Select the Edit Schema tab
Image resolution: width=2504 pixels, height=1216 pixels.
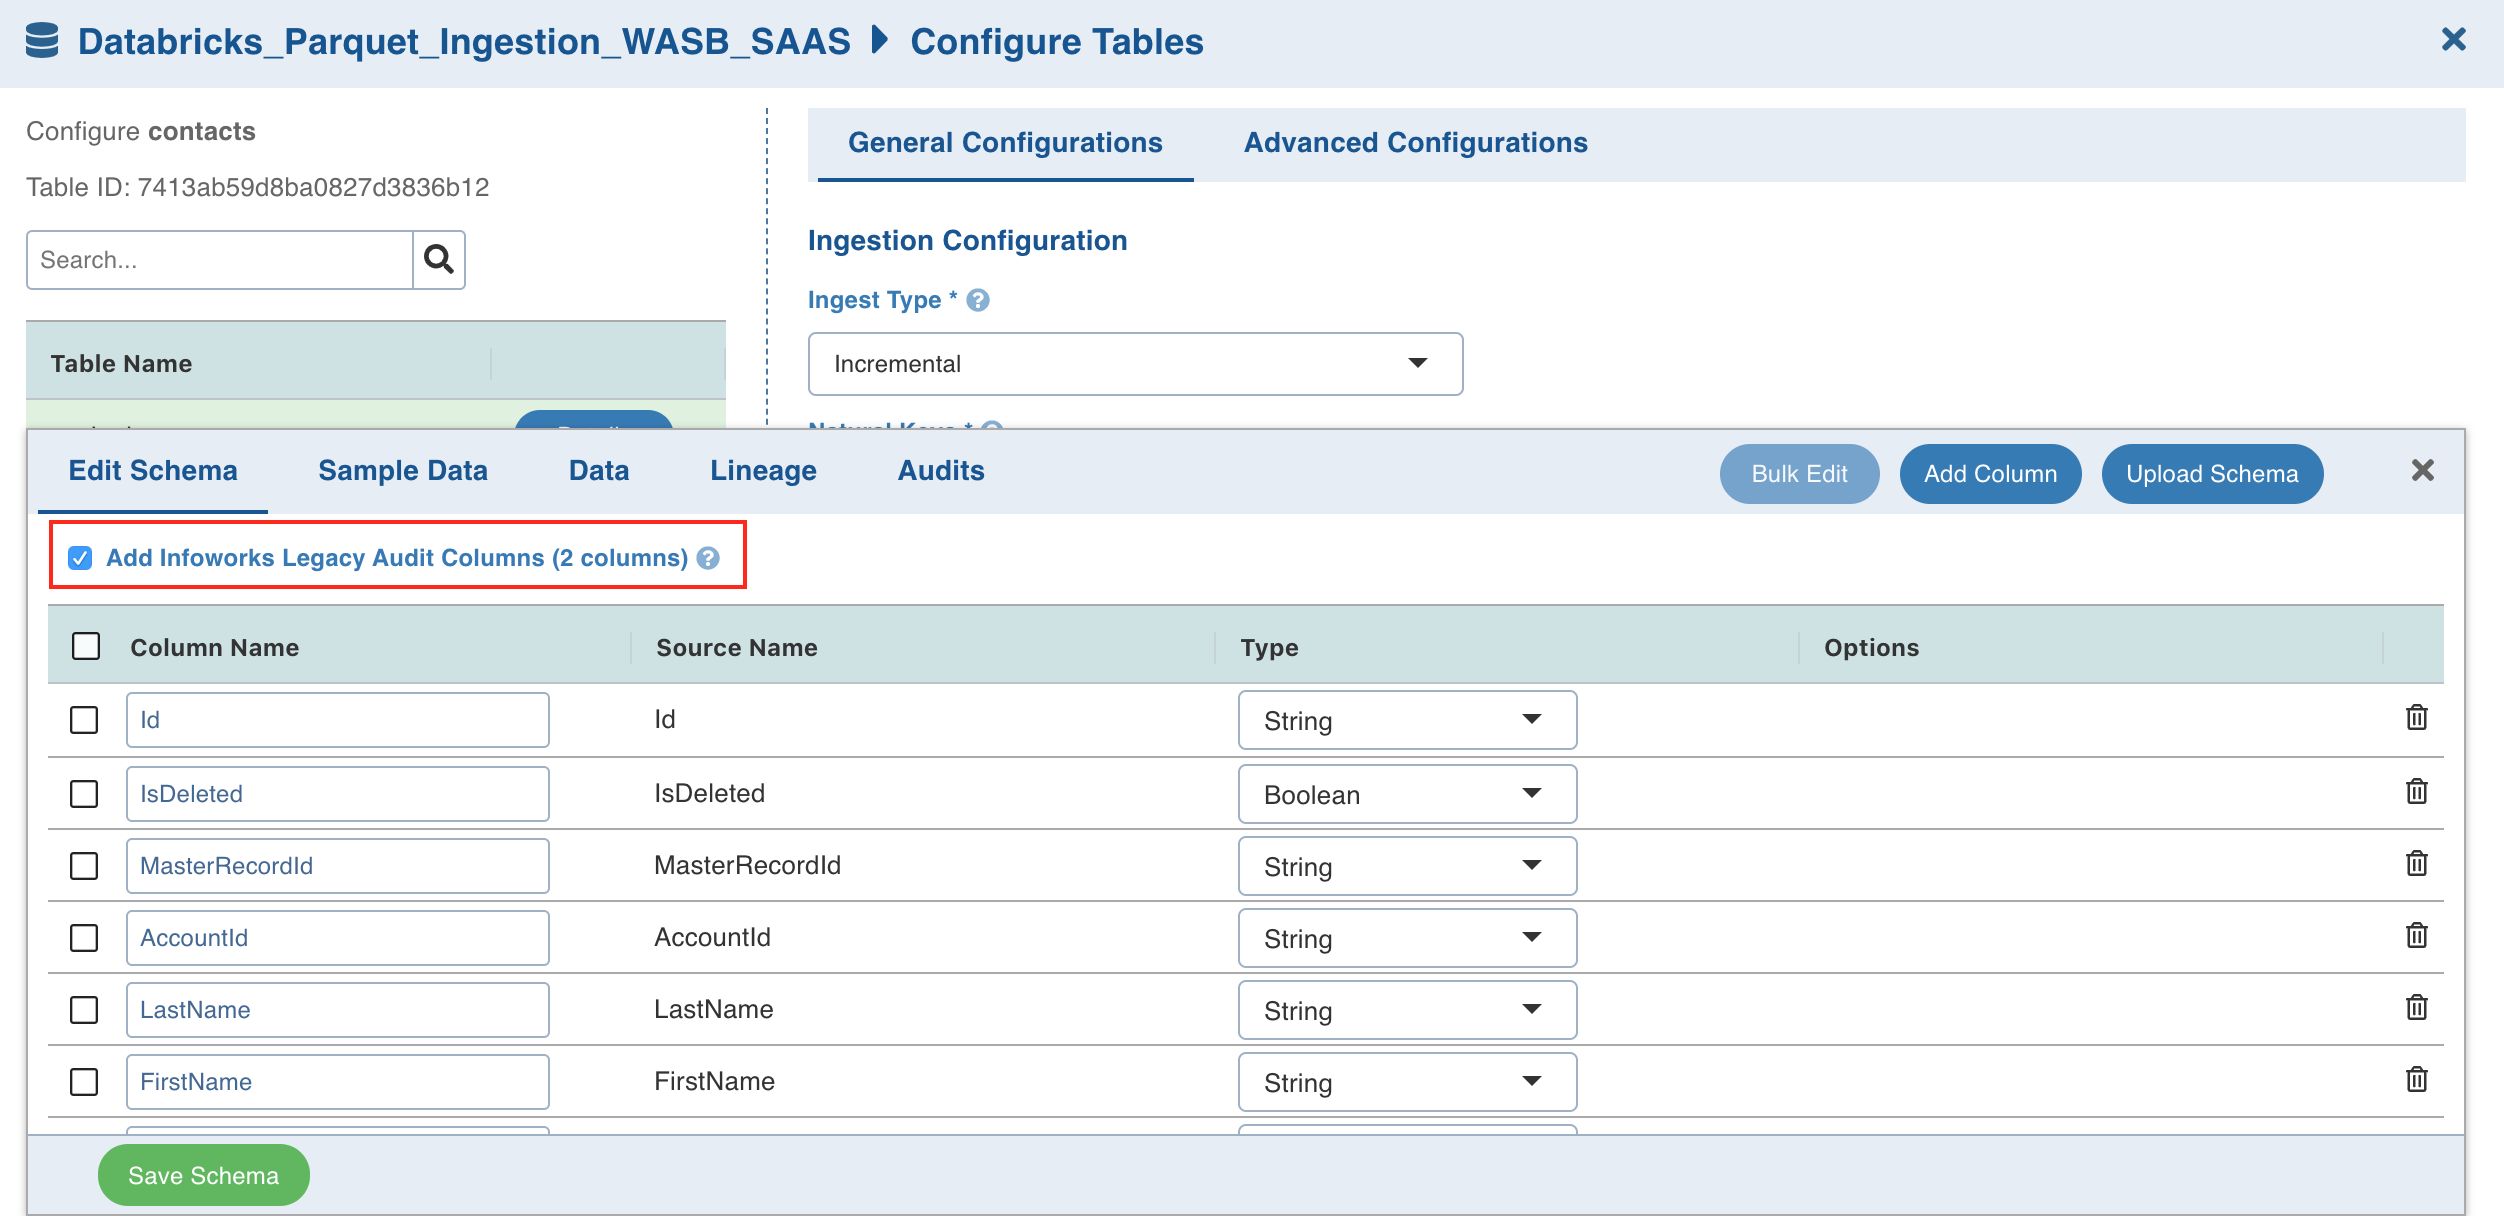153,471
